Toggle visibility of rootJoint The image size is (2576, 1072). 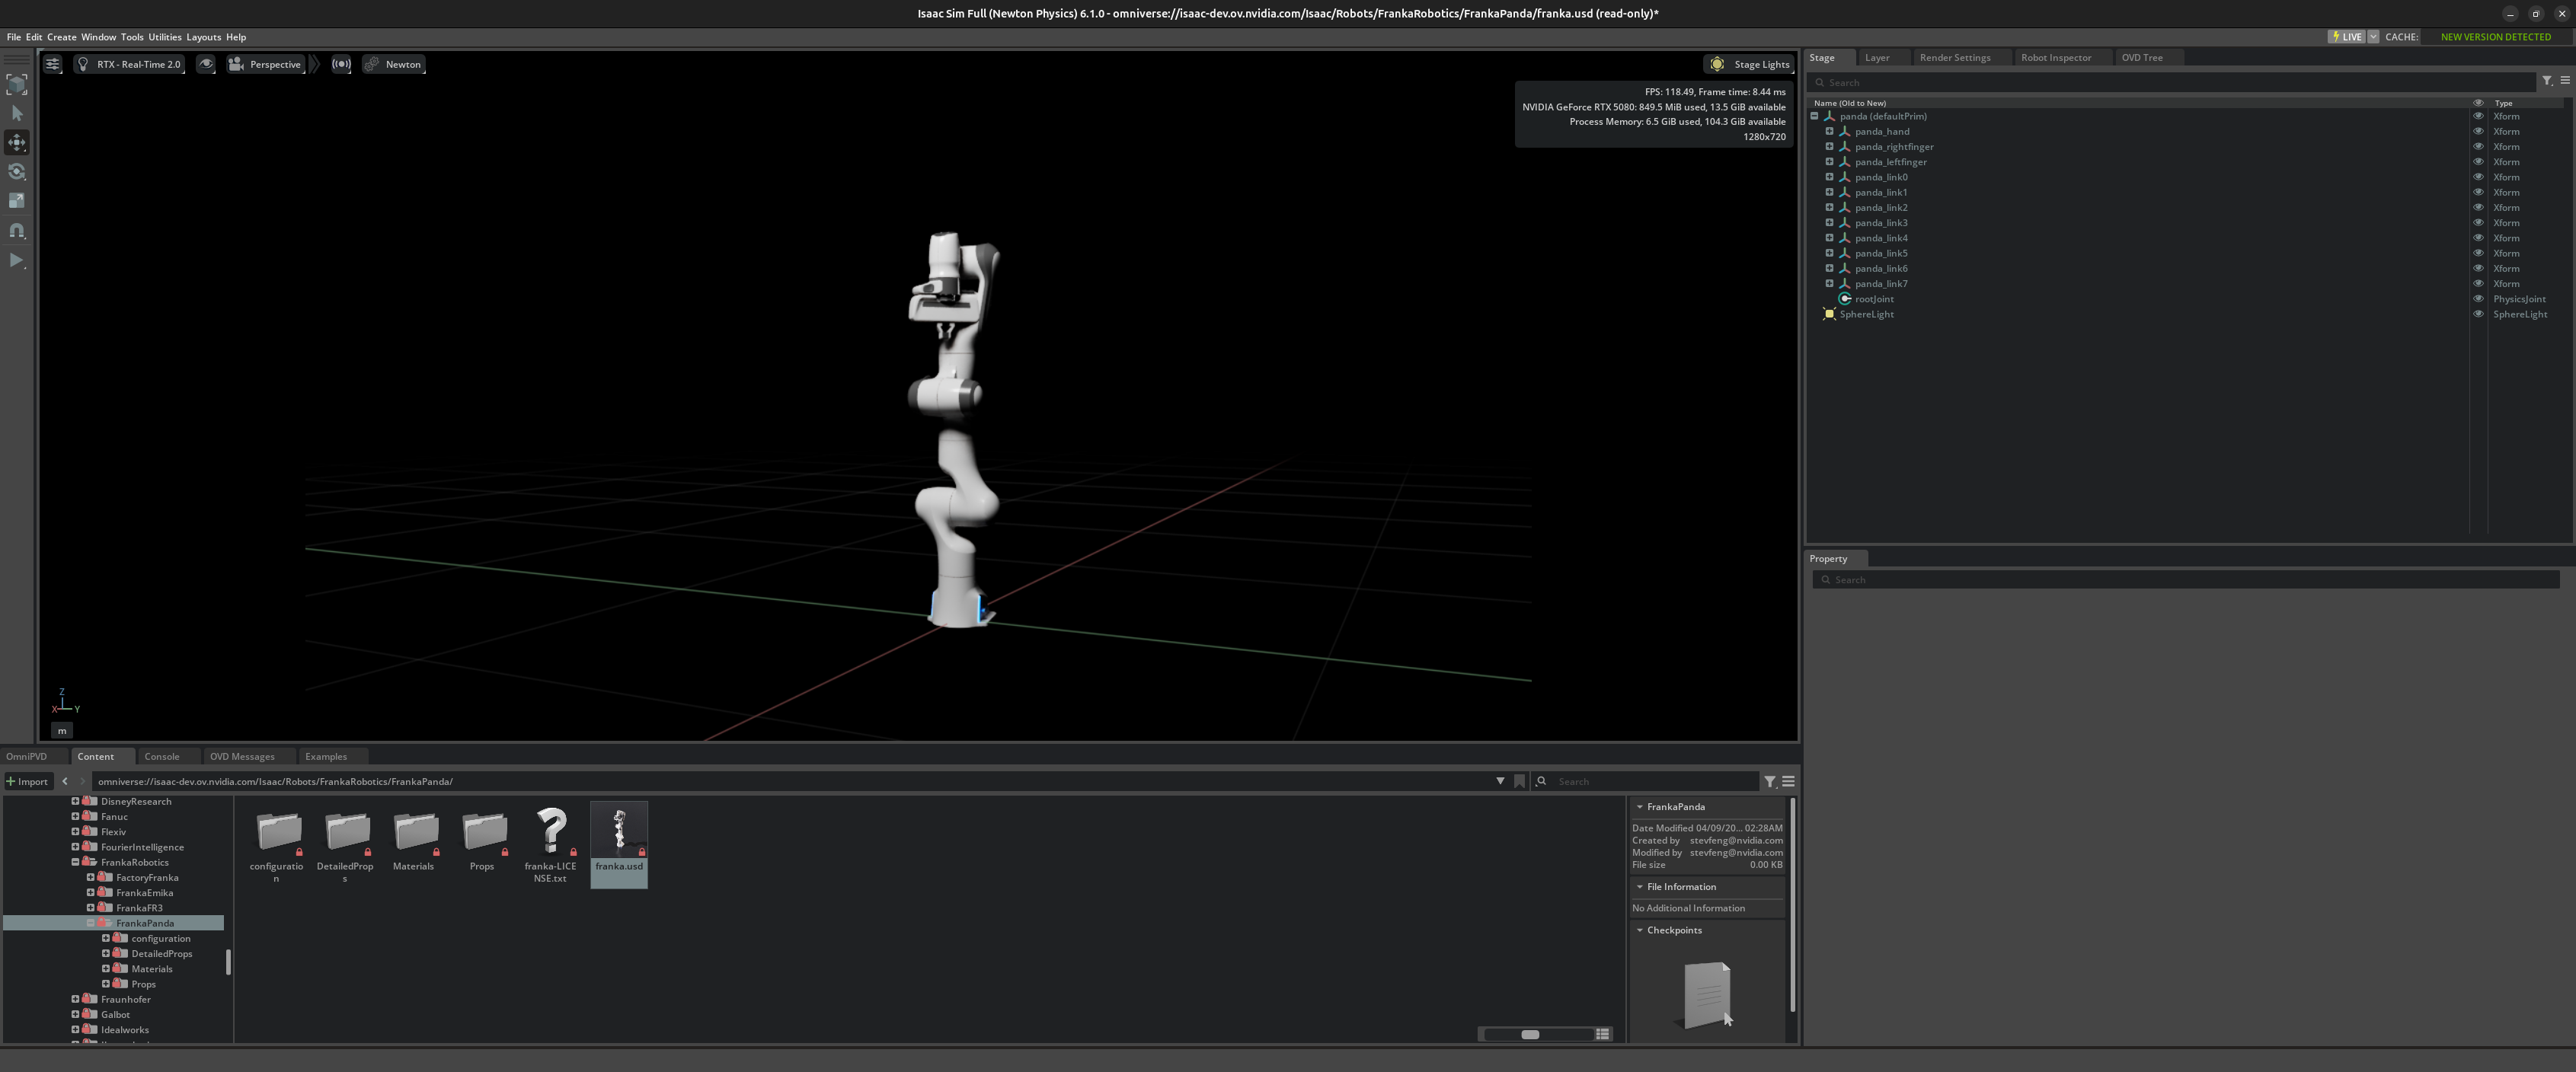[2478, 299]
